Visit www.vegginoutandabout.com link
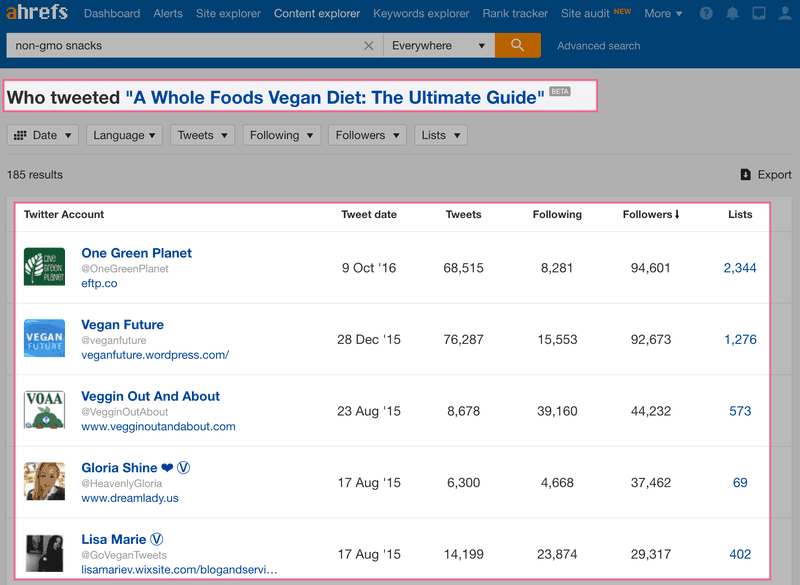The width and height of the screenshot is (800, 585). click(158, 426)
